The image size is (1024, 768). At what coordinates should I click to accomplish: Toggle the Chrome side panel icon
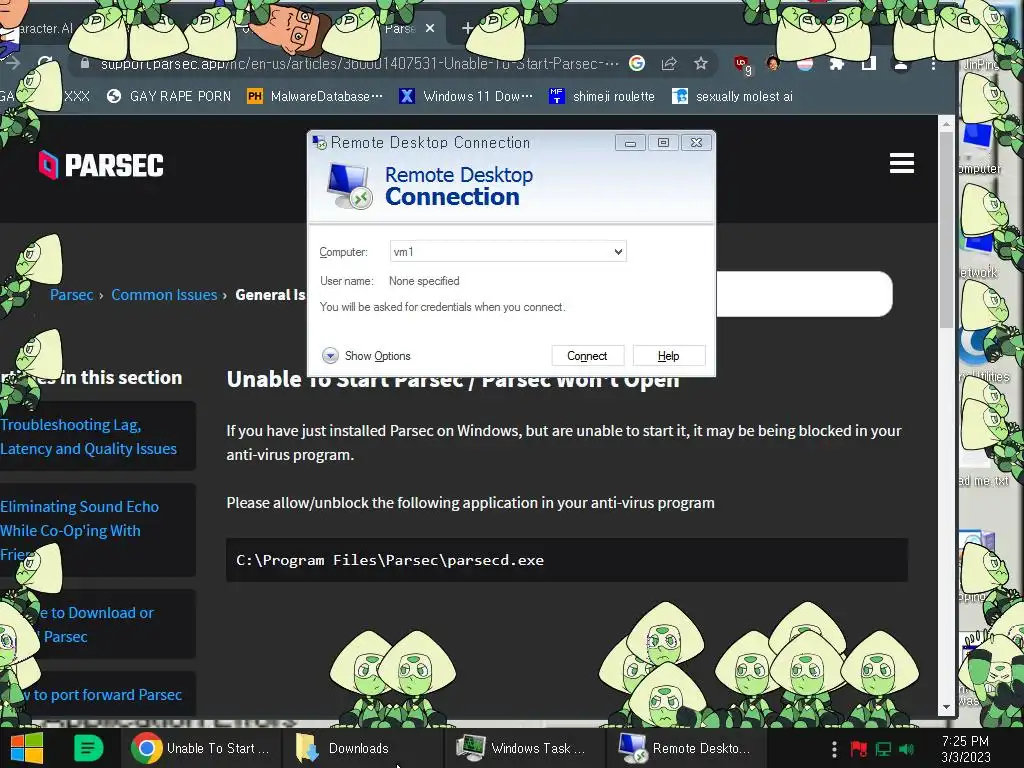[x=869, y=63]
